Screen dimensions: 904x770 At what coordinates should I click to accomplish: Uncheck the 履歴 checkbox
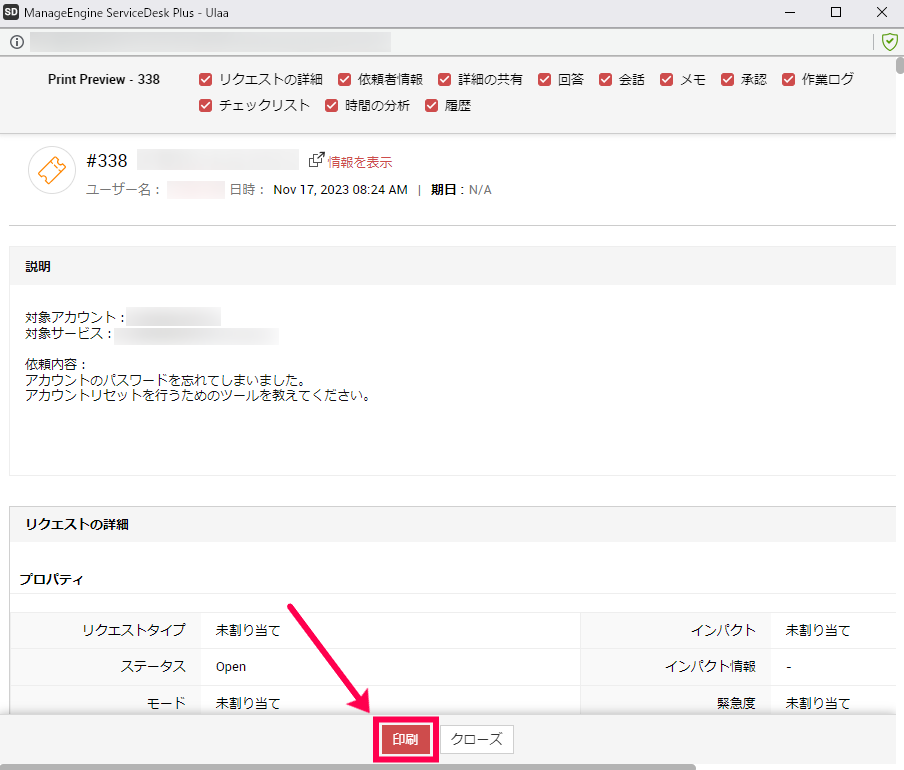(x=431, y=105)
